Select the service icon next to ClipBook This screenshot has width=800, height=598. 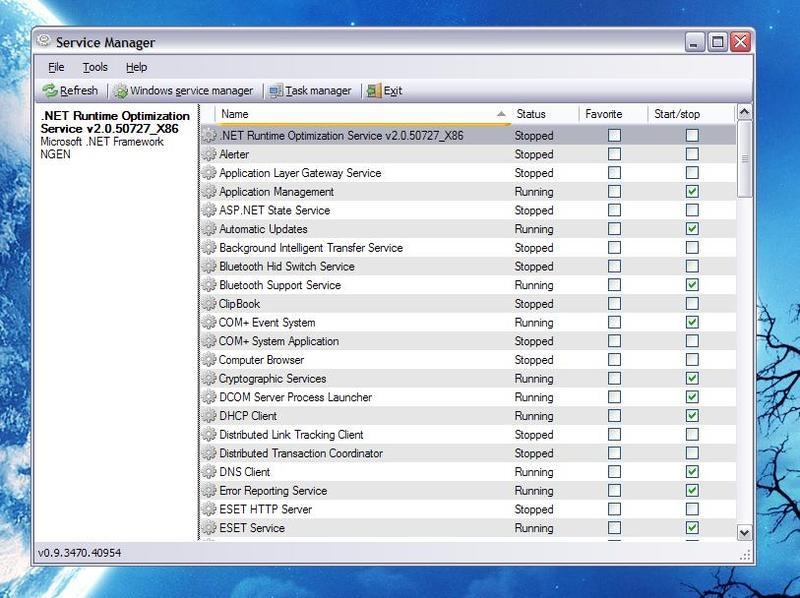210,304
